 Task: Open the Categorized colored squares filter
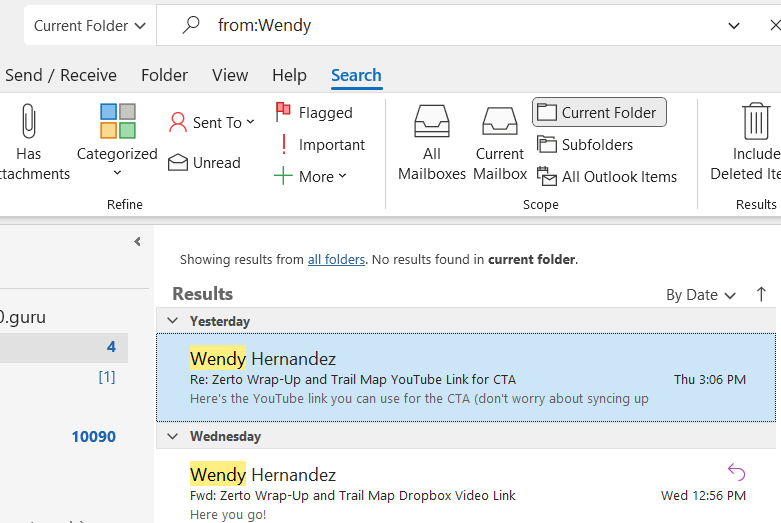[x=118, y=121]
